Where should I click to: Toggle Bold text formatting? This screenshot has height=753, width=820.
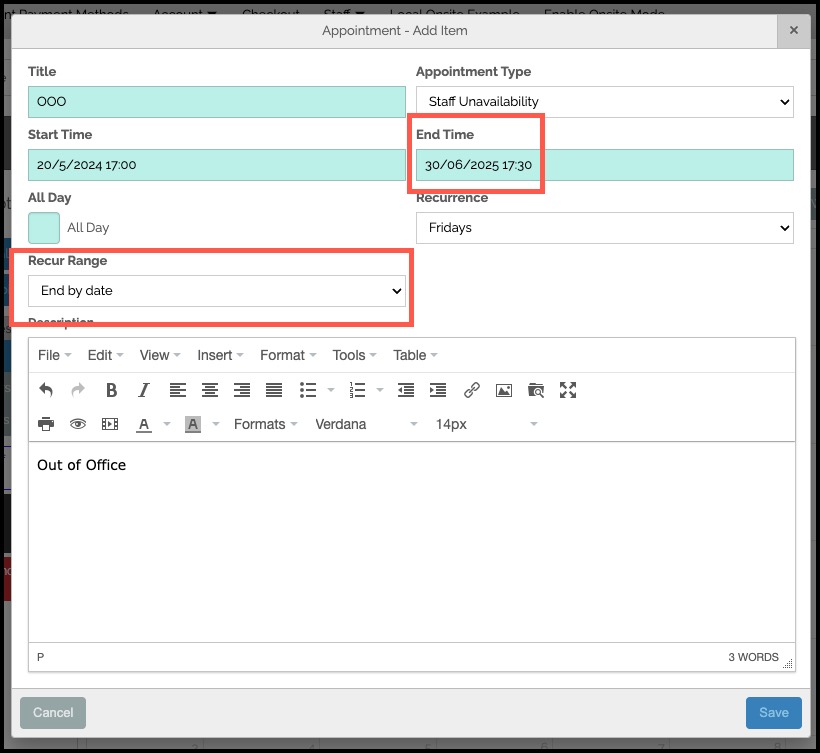(111, 390)
